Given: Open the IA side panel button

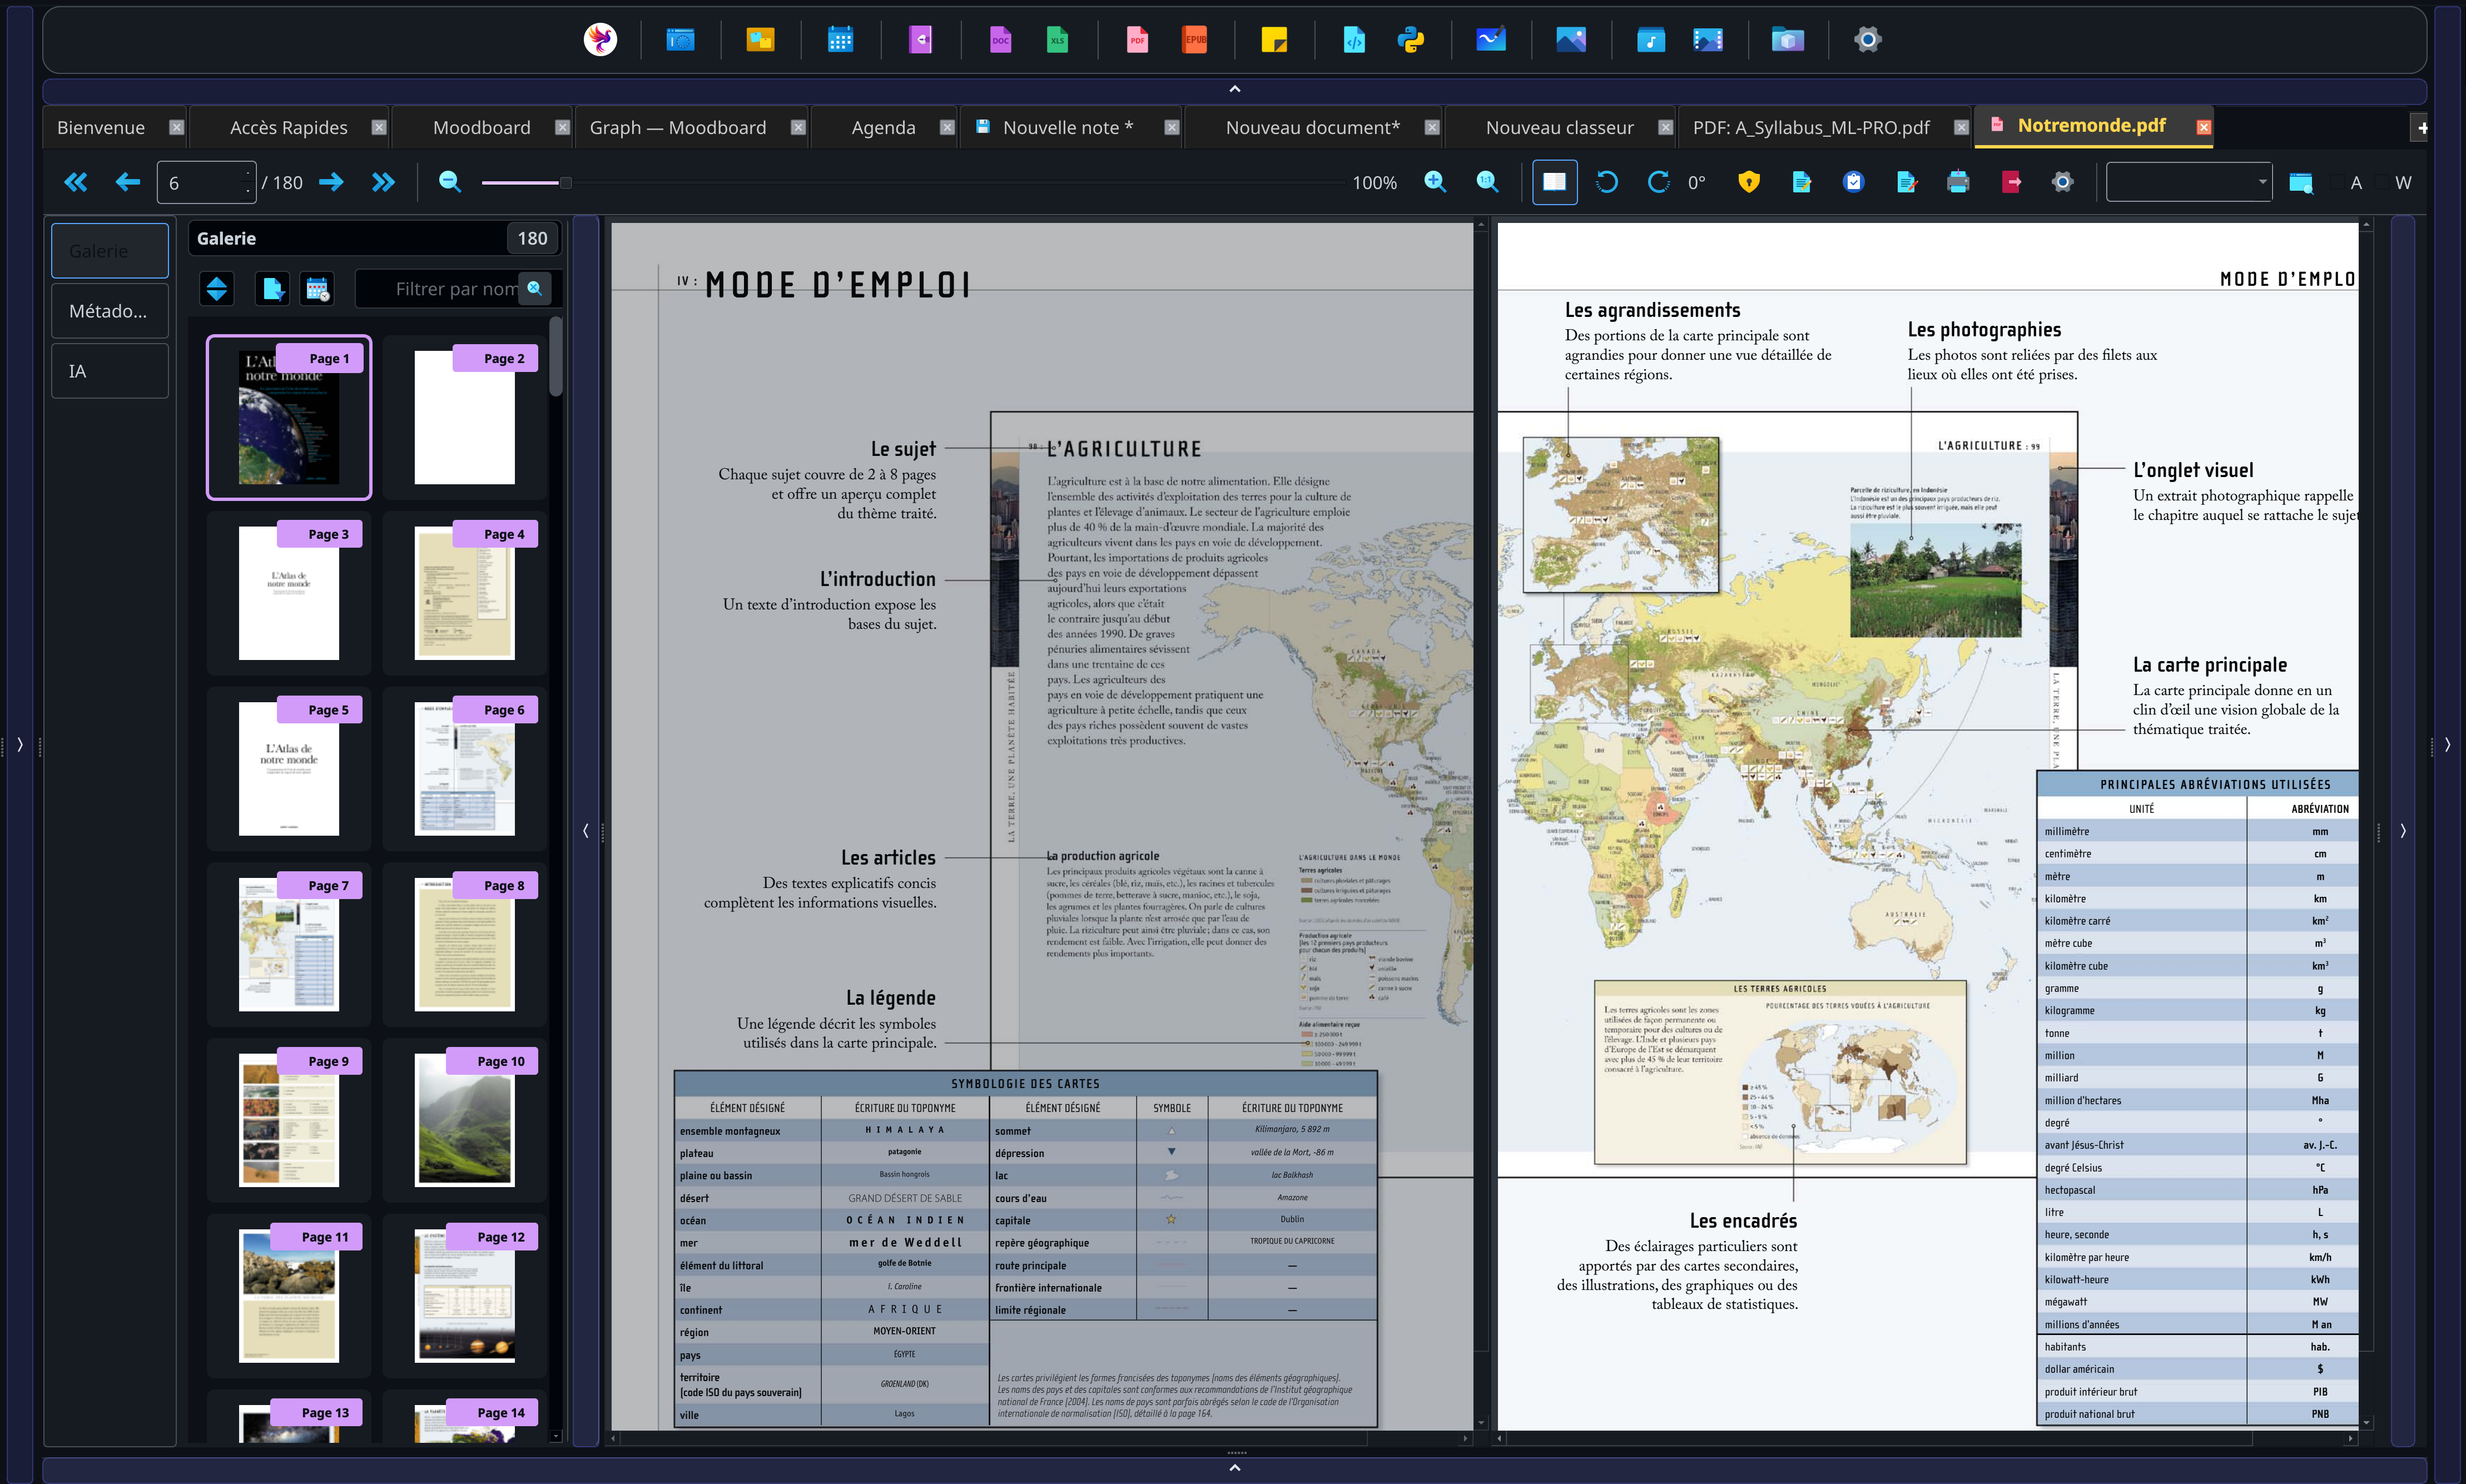Looking at the screenshot, I should tap(110, 371).
